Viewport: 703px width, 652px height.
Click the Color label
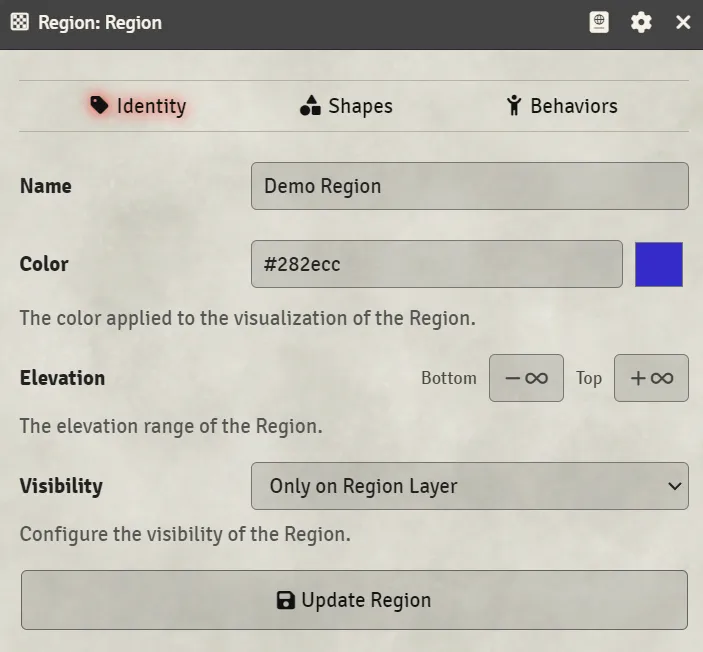point(44,264)
